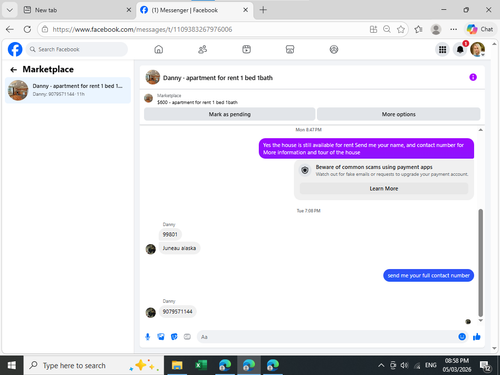
Task: Select Danny apartment conversation in list
Action: coord(68,90)
